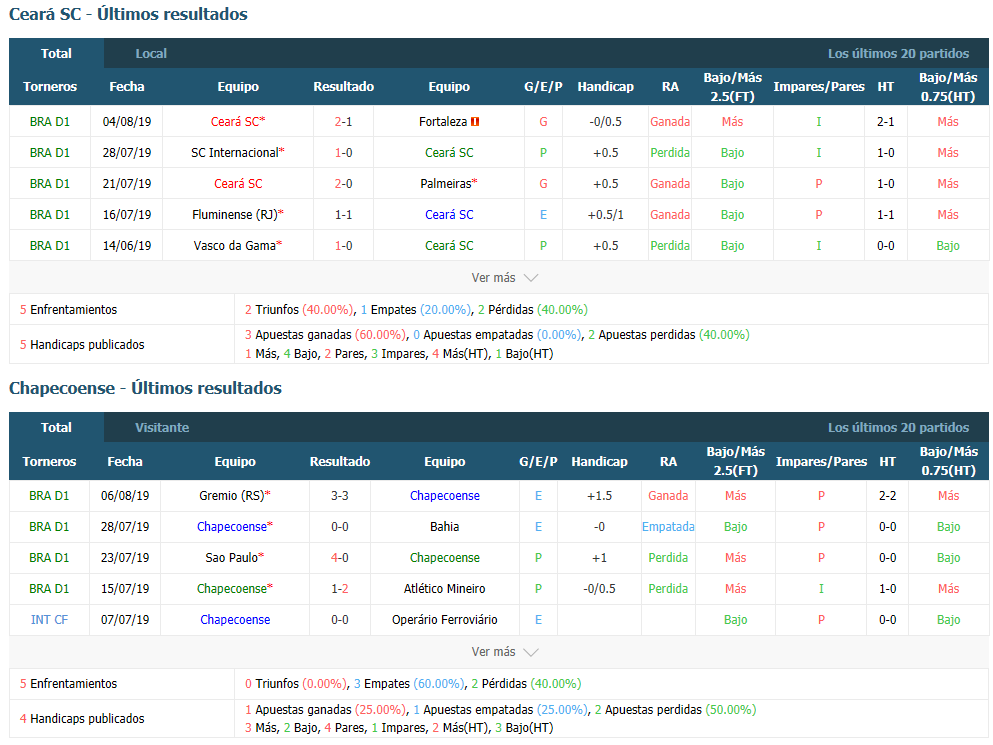Click 3 Apuestas ganadas (60.00%) summary text
The height and width of the screenshot is (745, 993).
tap(326, 334)
